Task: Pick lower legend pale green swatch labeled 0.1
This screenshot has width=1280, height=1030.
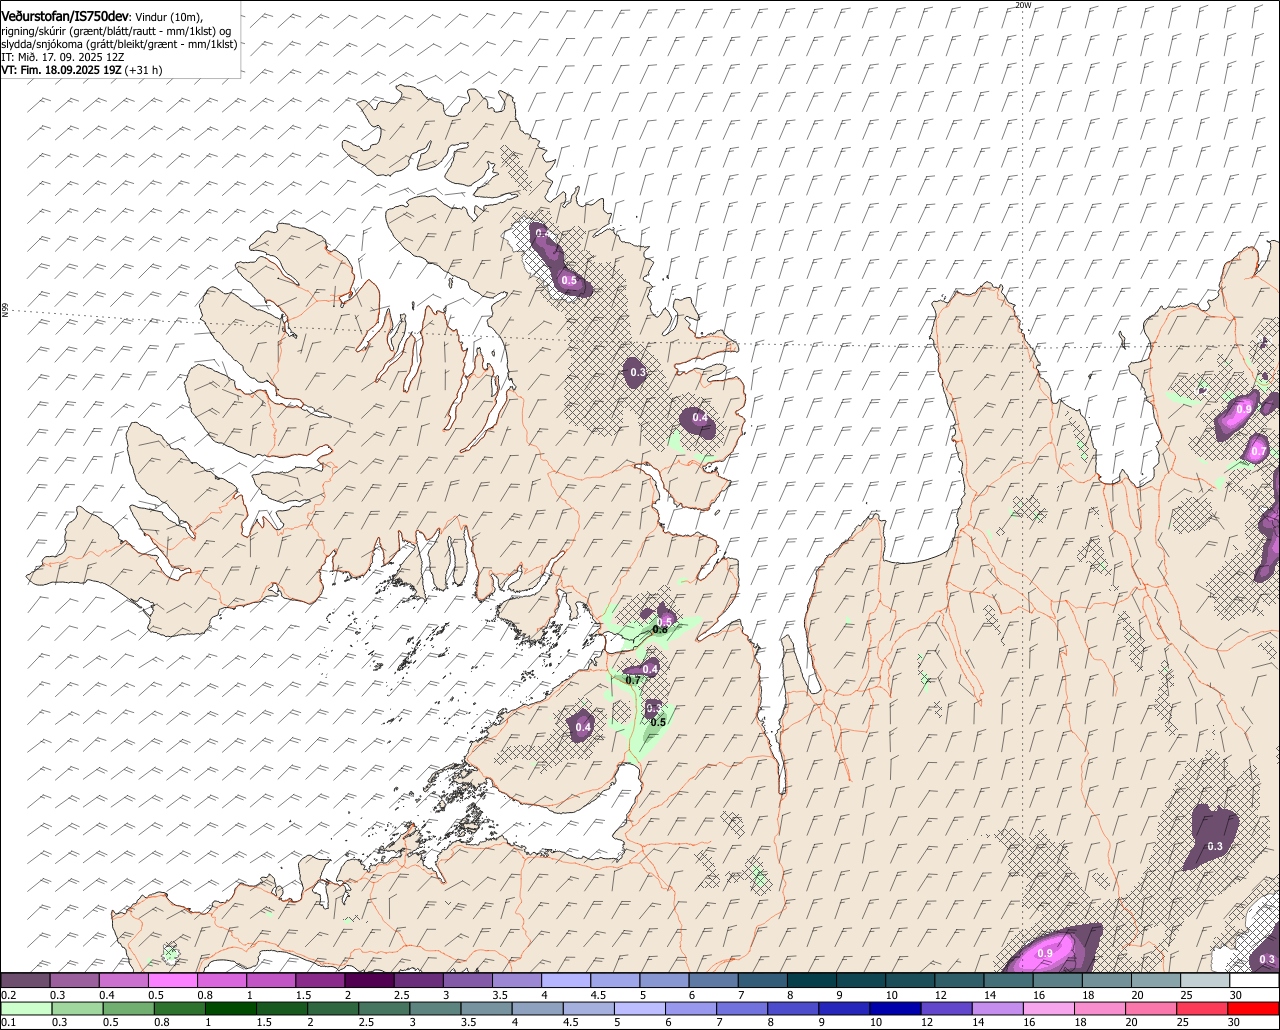Action: (x=26, y=1008)
